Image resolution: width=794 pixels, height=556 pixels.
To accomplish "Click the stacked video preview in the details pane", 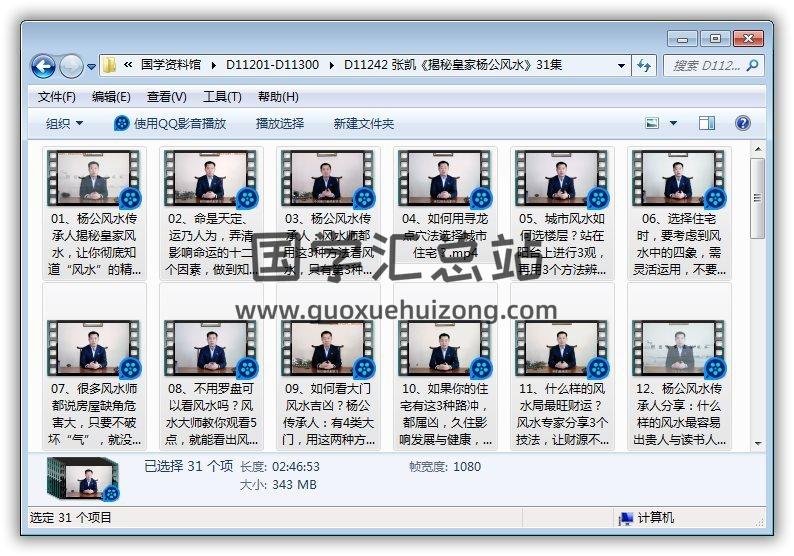I will pos(83,480).
